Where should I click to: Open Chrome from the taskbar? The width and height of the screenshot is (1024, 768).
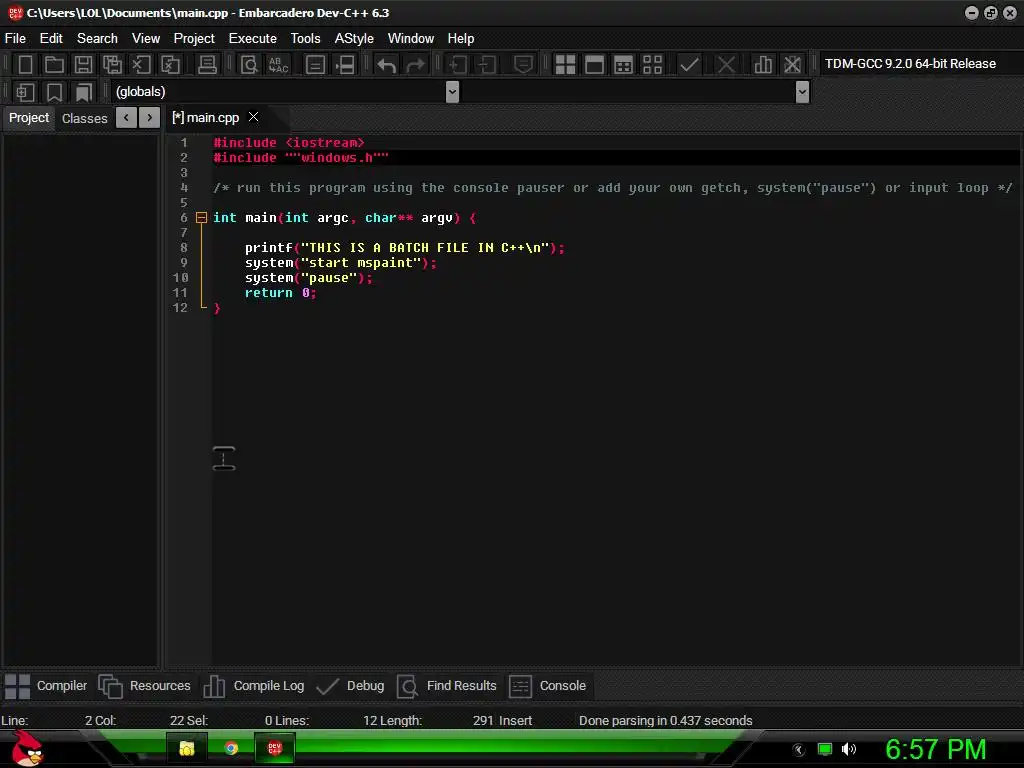[231, 748]
